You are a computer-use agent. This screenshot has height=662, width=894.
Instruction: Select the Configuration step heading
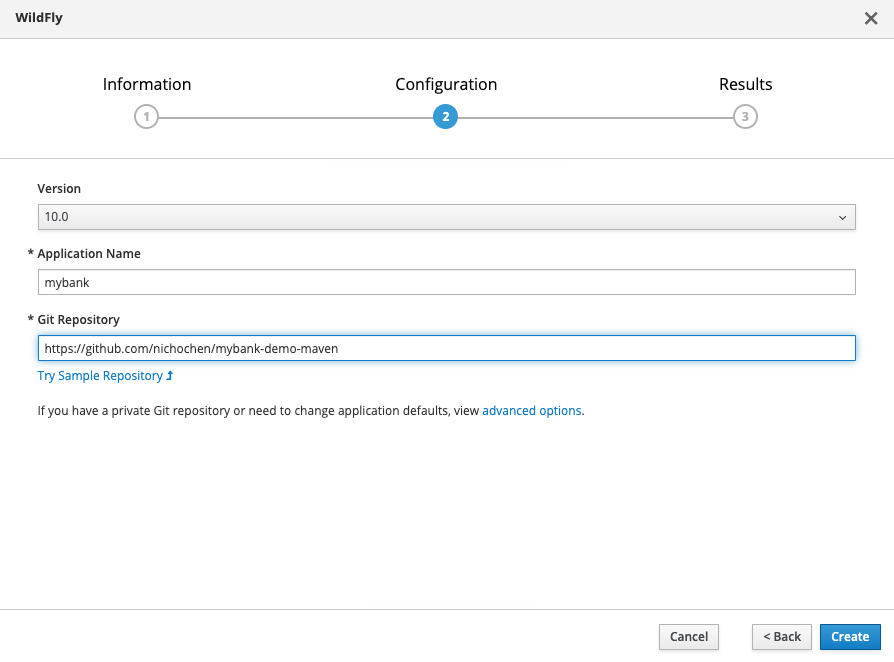pos(446,84)
